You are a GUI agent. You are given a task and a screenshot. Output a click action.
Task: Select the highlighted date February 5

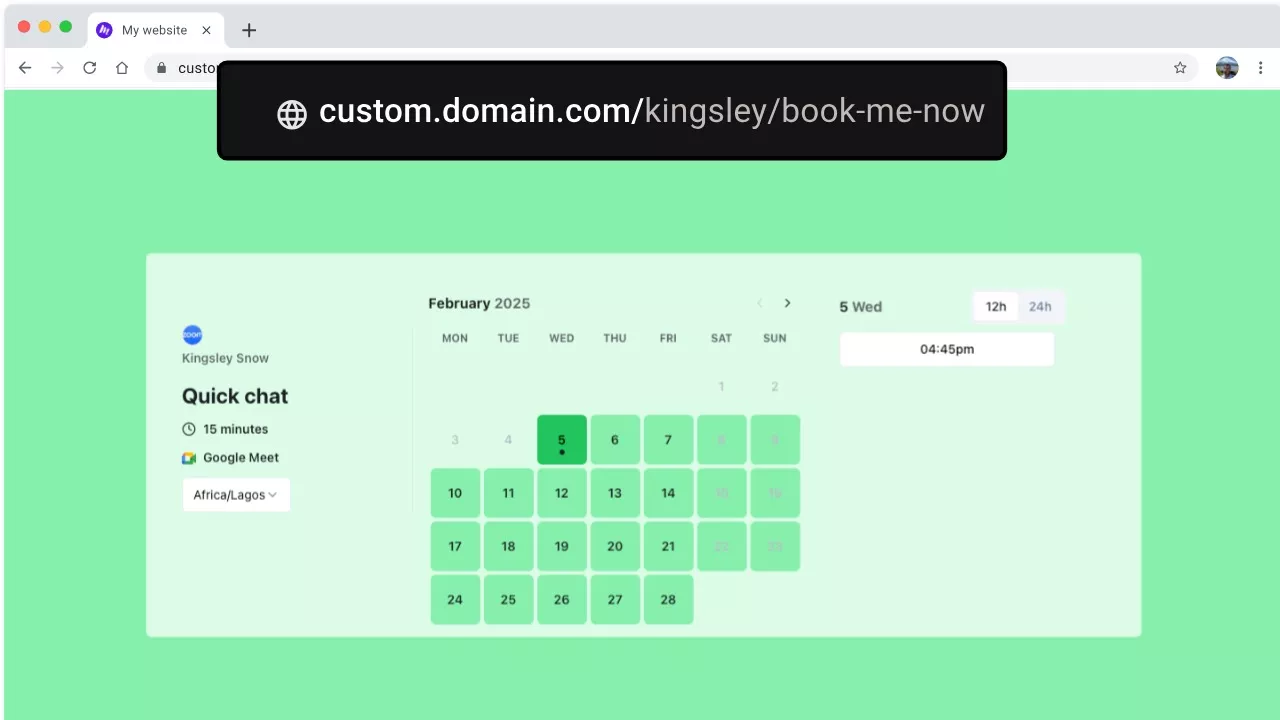562,440
